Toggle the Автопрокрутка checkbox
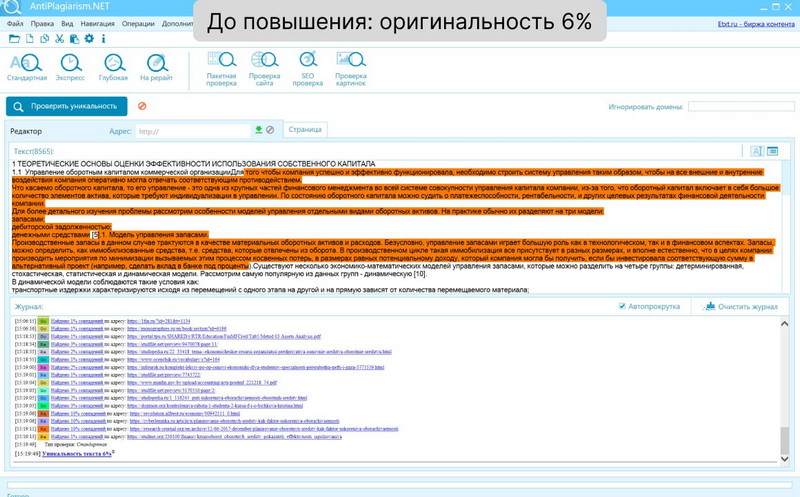This screenshot has height=497, width=800. coord(622,306)
